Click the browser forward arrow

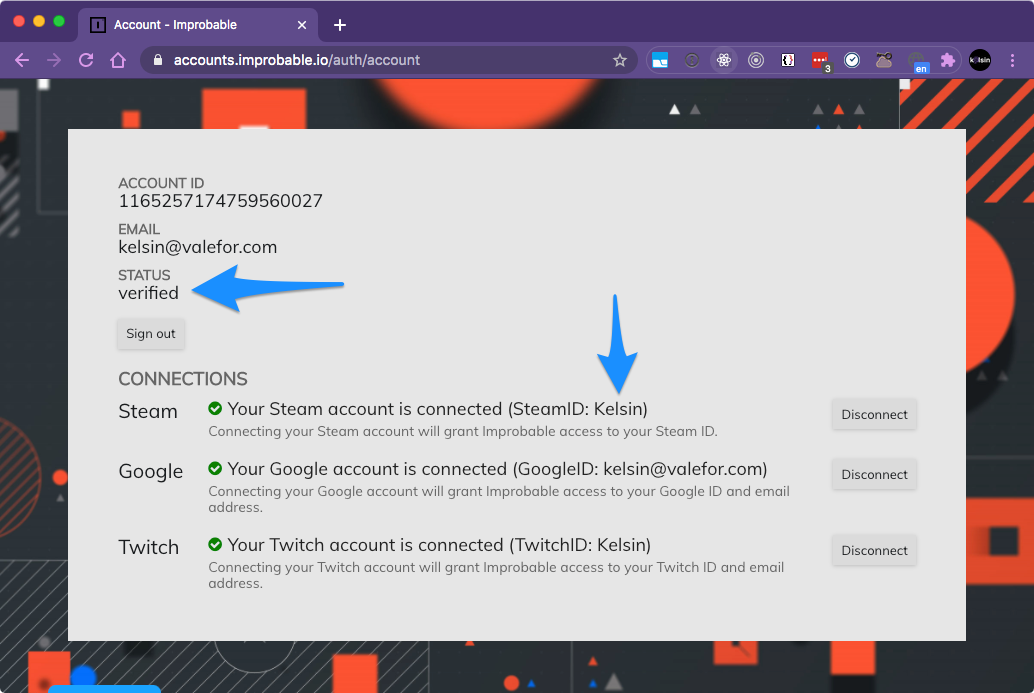(53, 60)
